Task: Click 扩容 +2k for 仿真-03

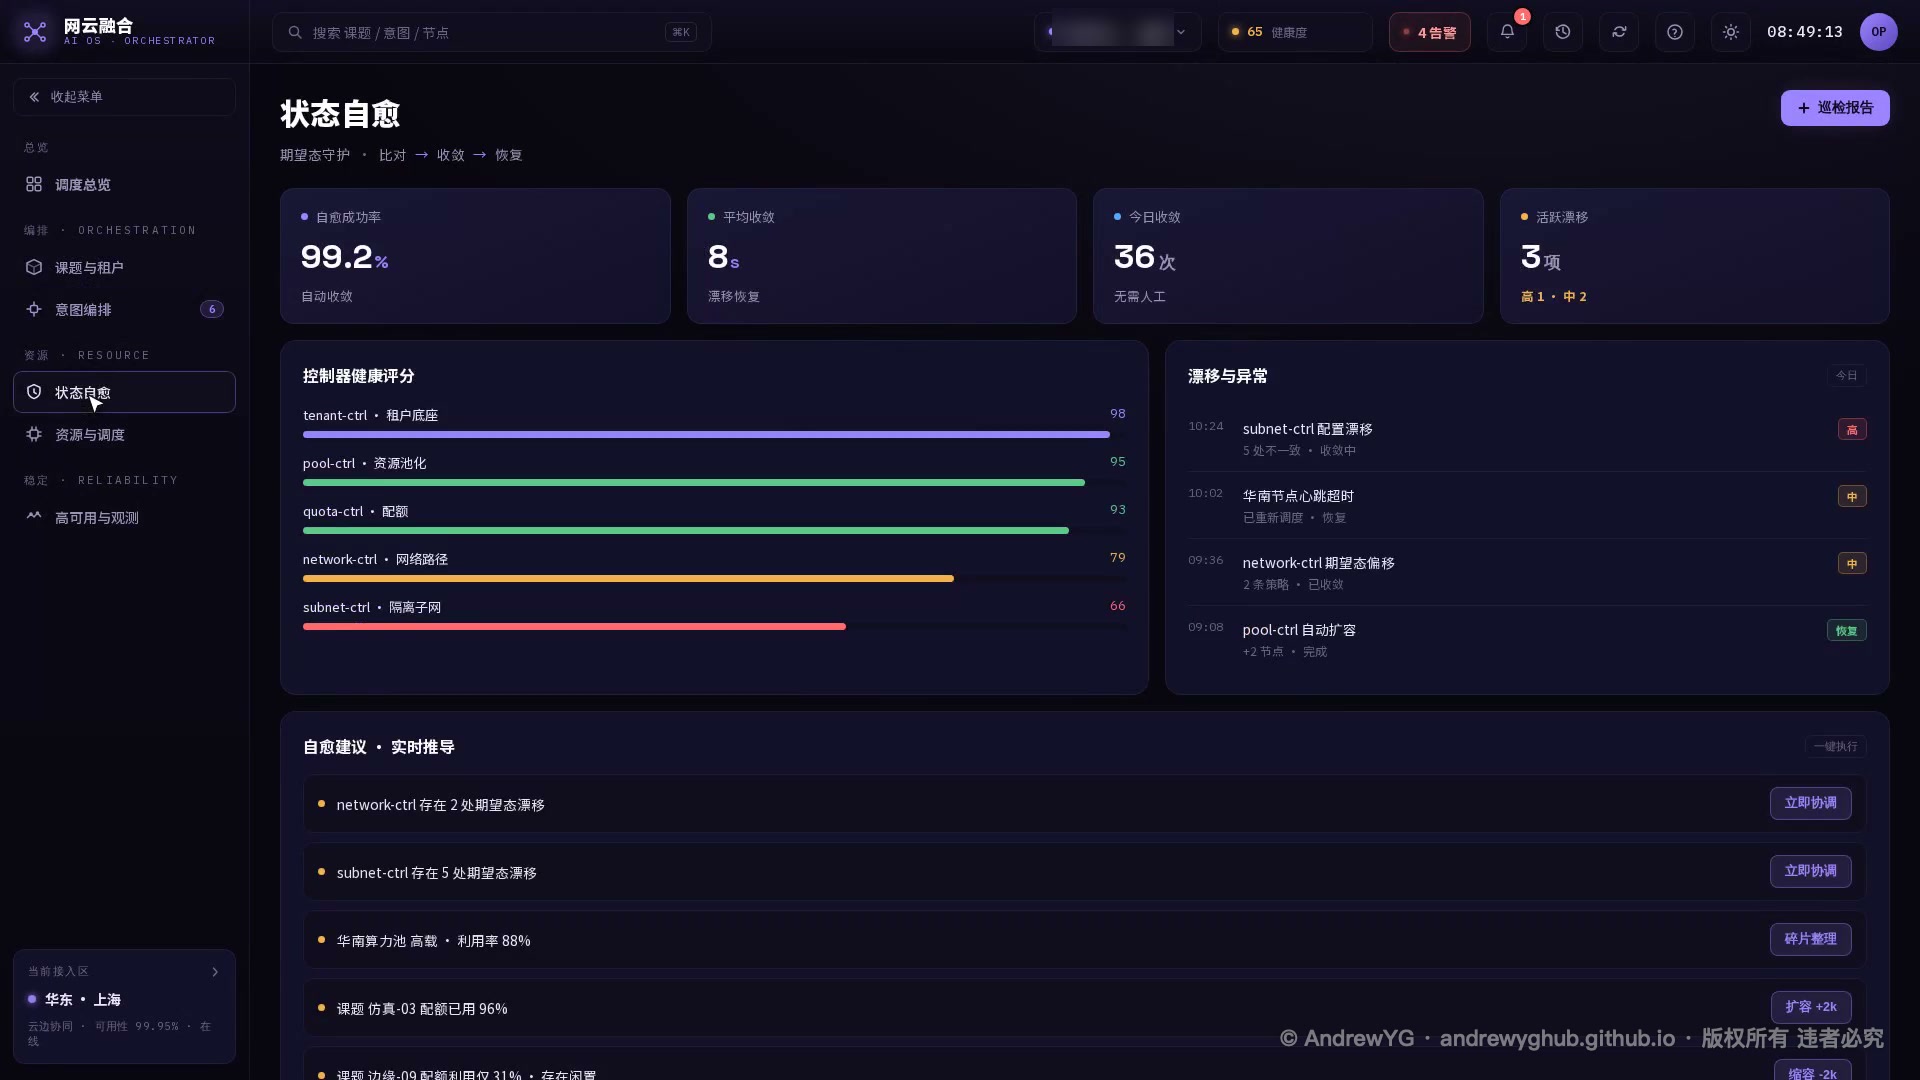Action: 1810,1007
